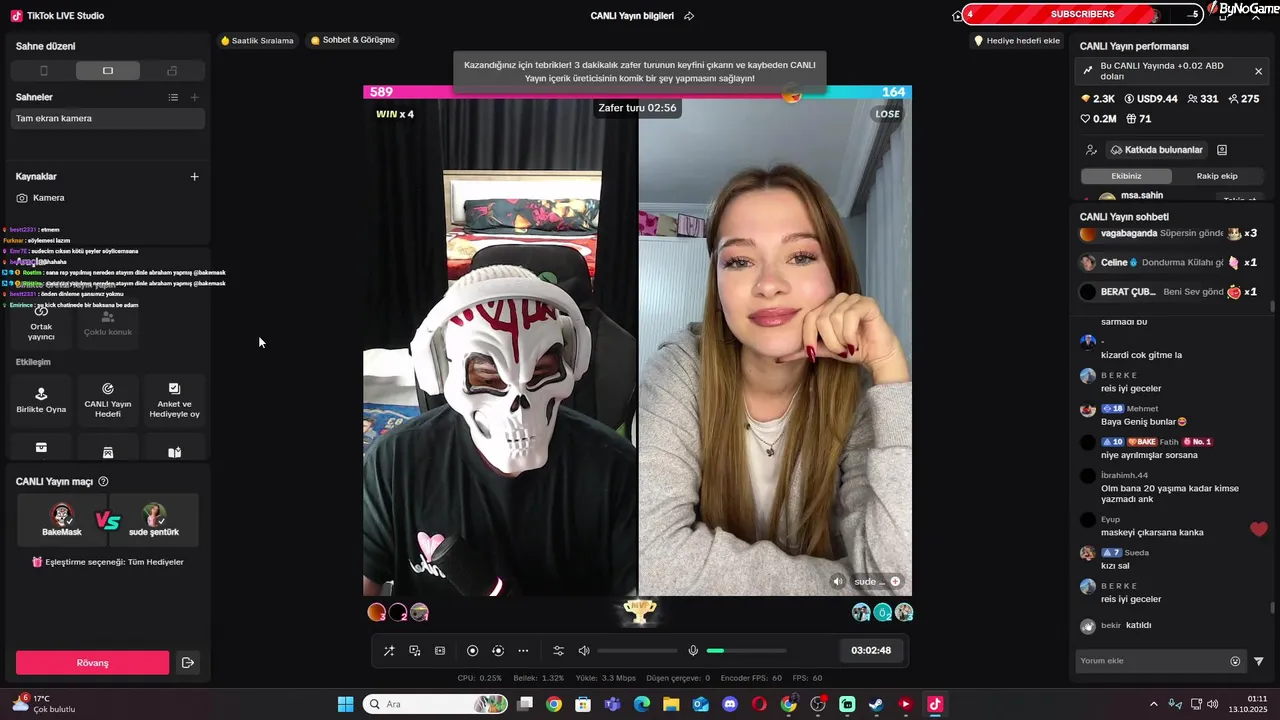The width and height of the screenshot is (1280, 720).
Task: Open the magic wand effects tool
Action: coord(389,651)
